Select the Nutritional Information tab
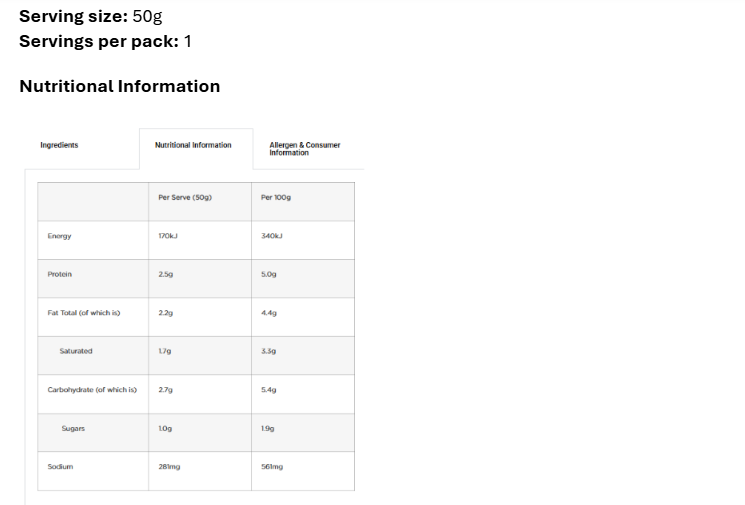 (x=193, y=145)
